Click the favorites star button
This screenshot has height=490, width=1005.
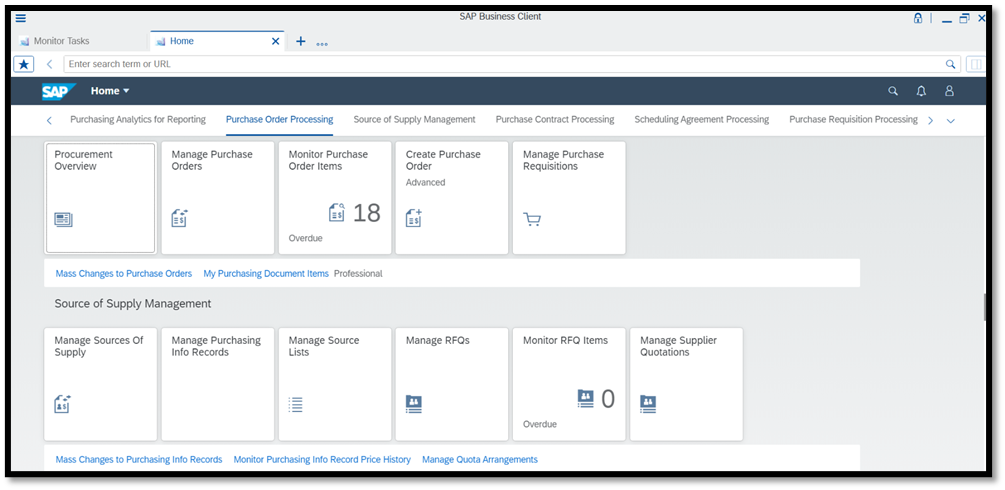tap(24, 64)
